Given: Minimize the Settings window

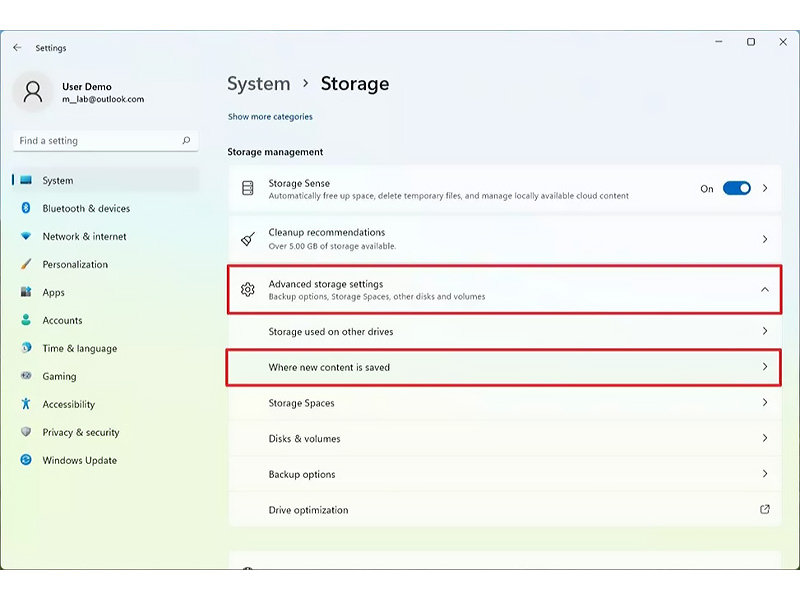Looking at the screenshot, I should tap(718, 42).
